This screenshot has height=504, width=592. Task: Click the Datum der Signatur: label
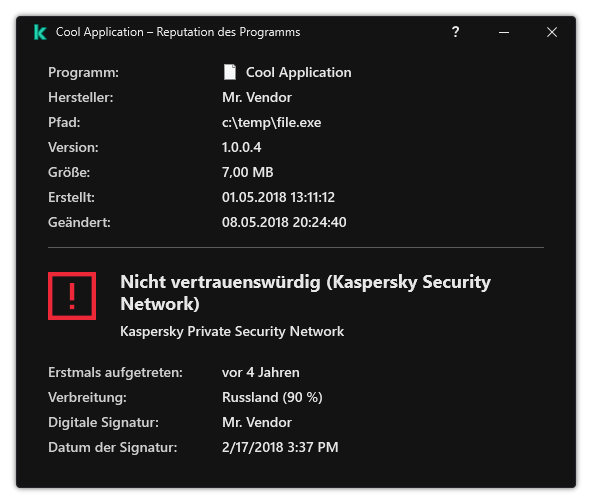click(x=113, y=447)
